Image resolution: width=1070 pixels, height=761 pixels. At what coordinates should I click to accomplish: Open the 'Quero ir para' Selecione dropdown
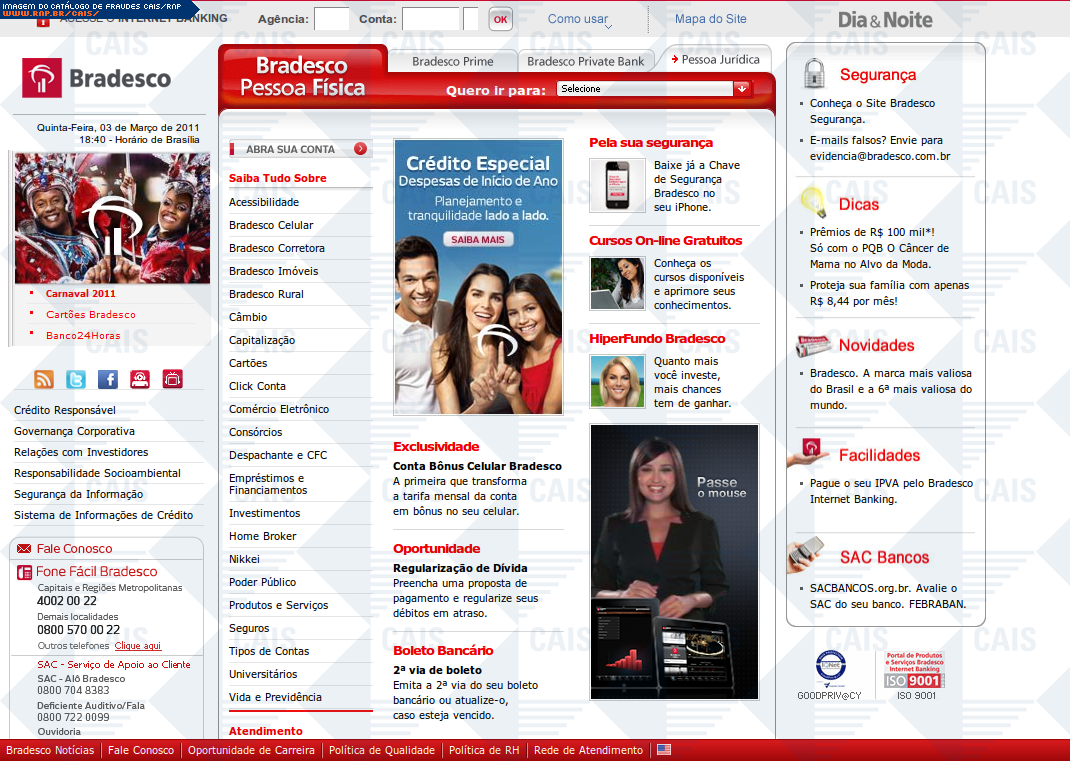[x=653, y=89]
